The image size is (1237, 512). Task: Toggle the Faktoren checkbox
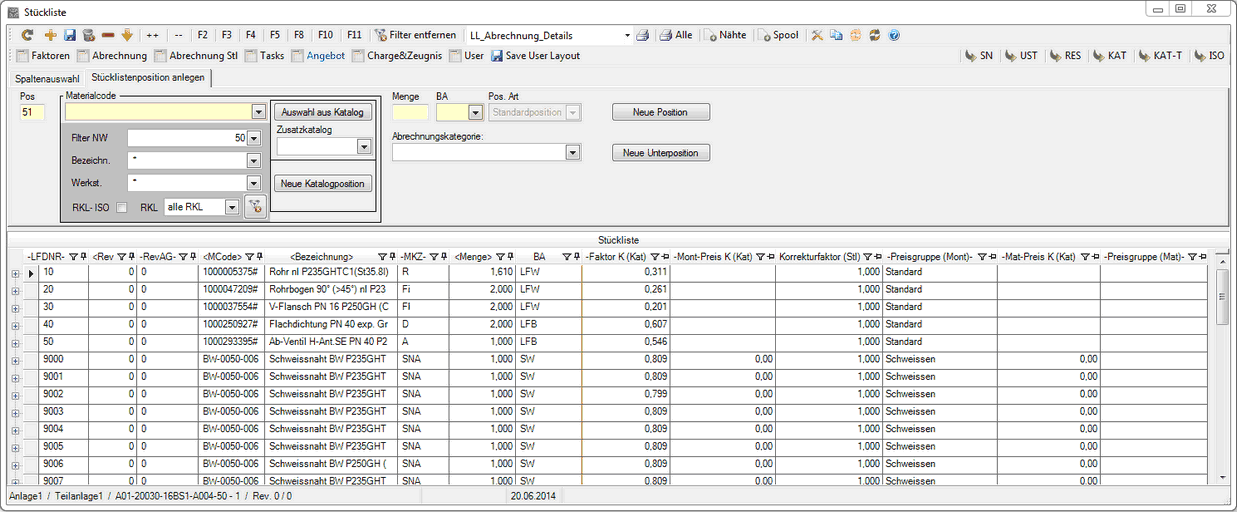[23, 56]
